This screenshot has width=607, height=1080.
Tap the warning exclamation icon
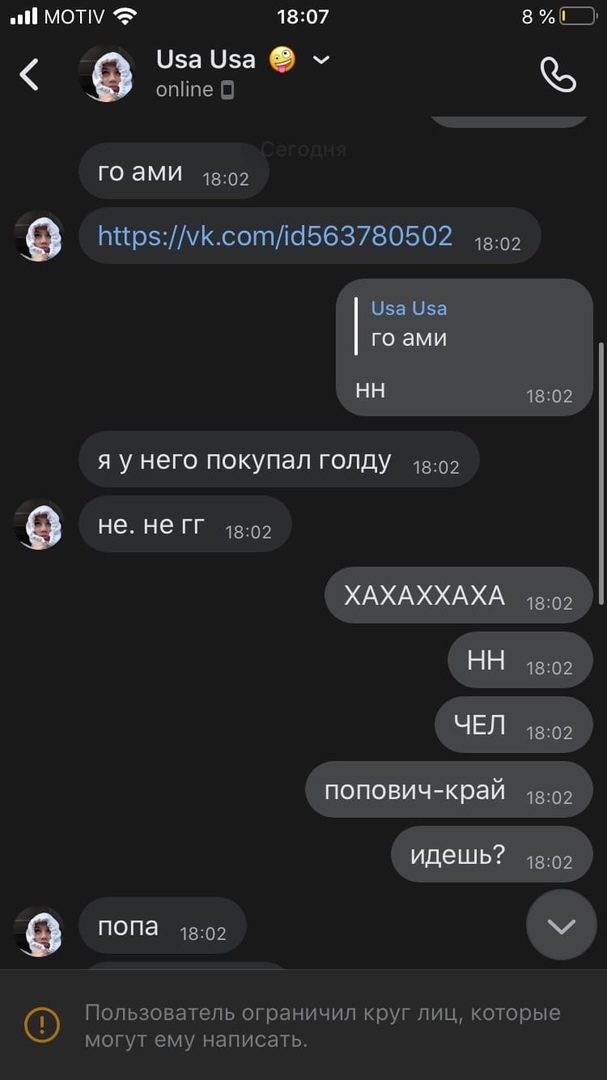point(42,1025)
